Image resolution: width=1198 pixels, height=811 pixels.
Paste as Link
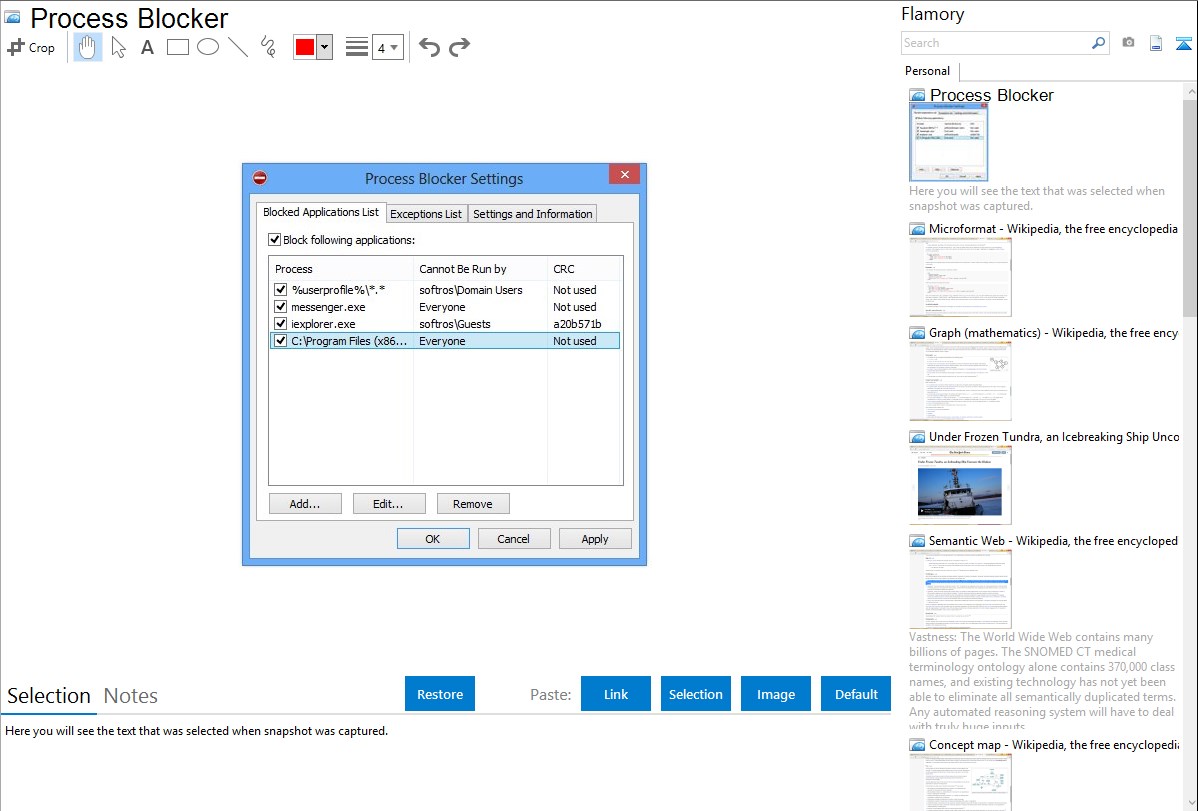pyautogui.click(x=616, y=694)
